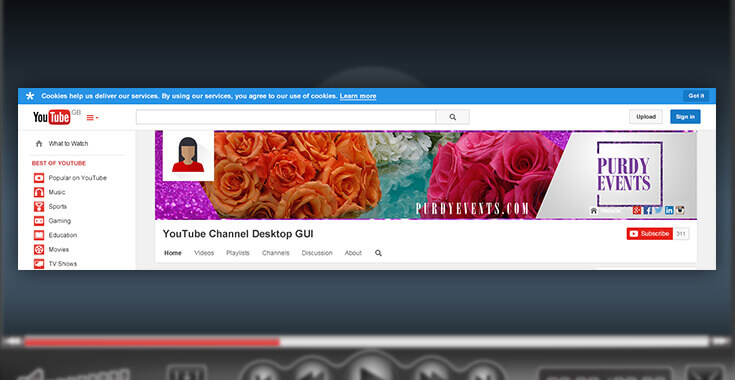The image size is (735, 380).
Task: Run search with the magnifier button
Action: pos(452,117)
